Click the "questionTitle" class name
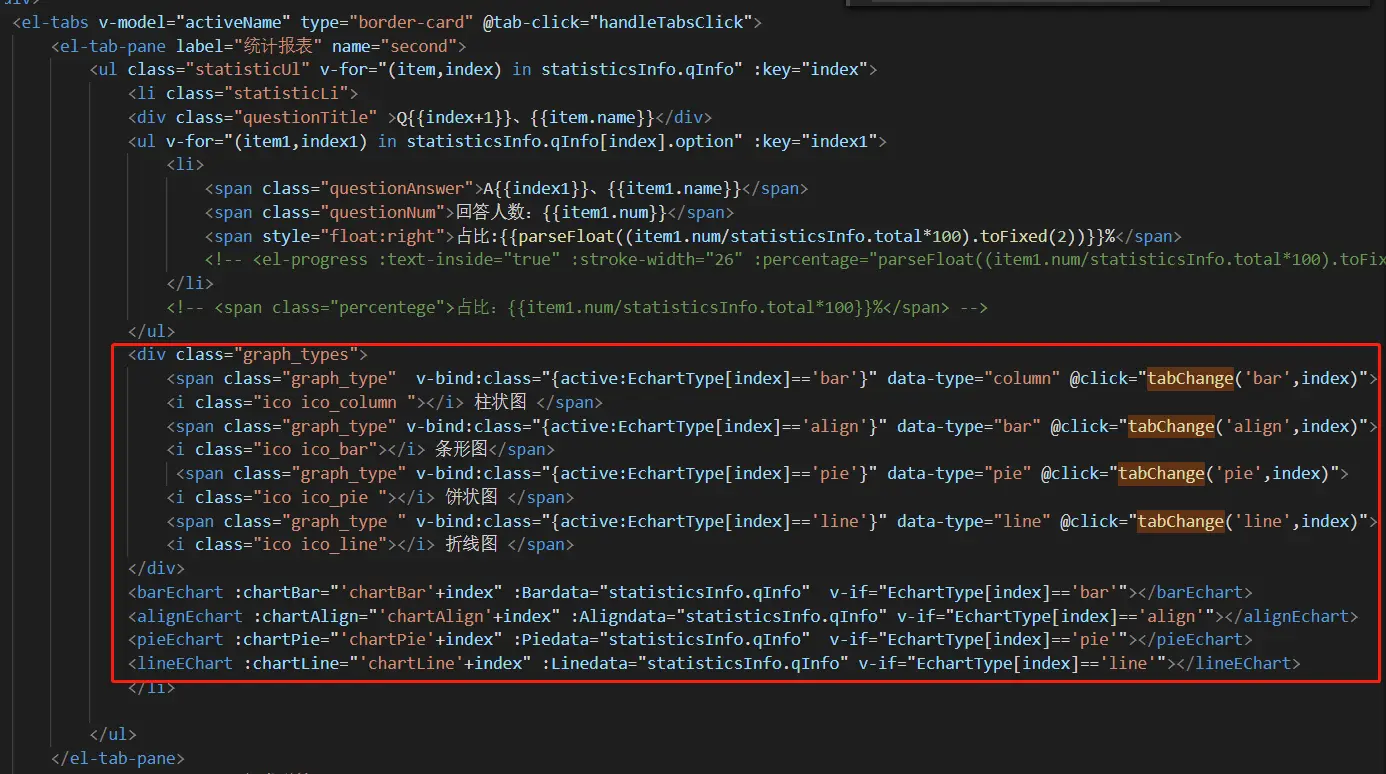 (x=308, y=117)
